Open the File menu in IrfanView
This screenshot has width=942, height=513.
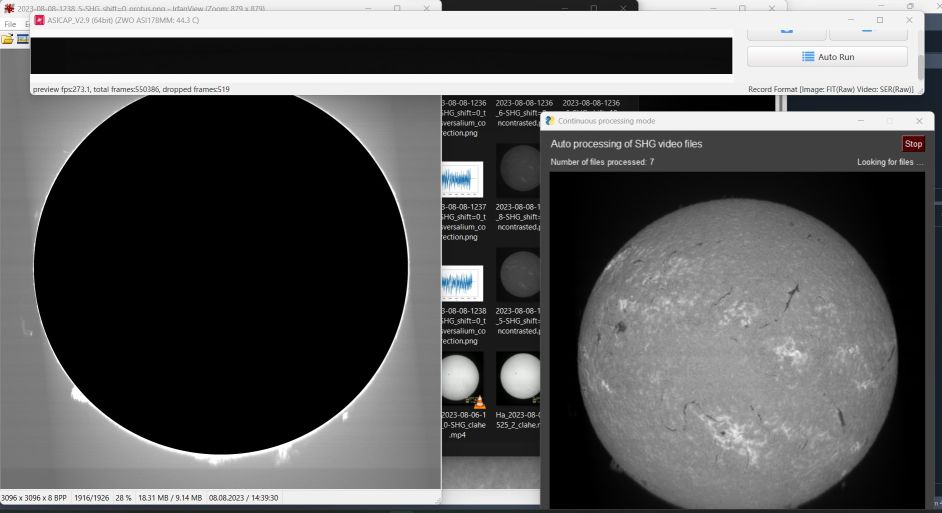click(10, 24)
